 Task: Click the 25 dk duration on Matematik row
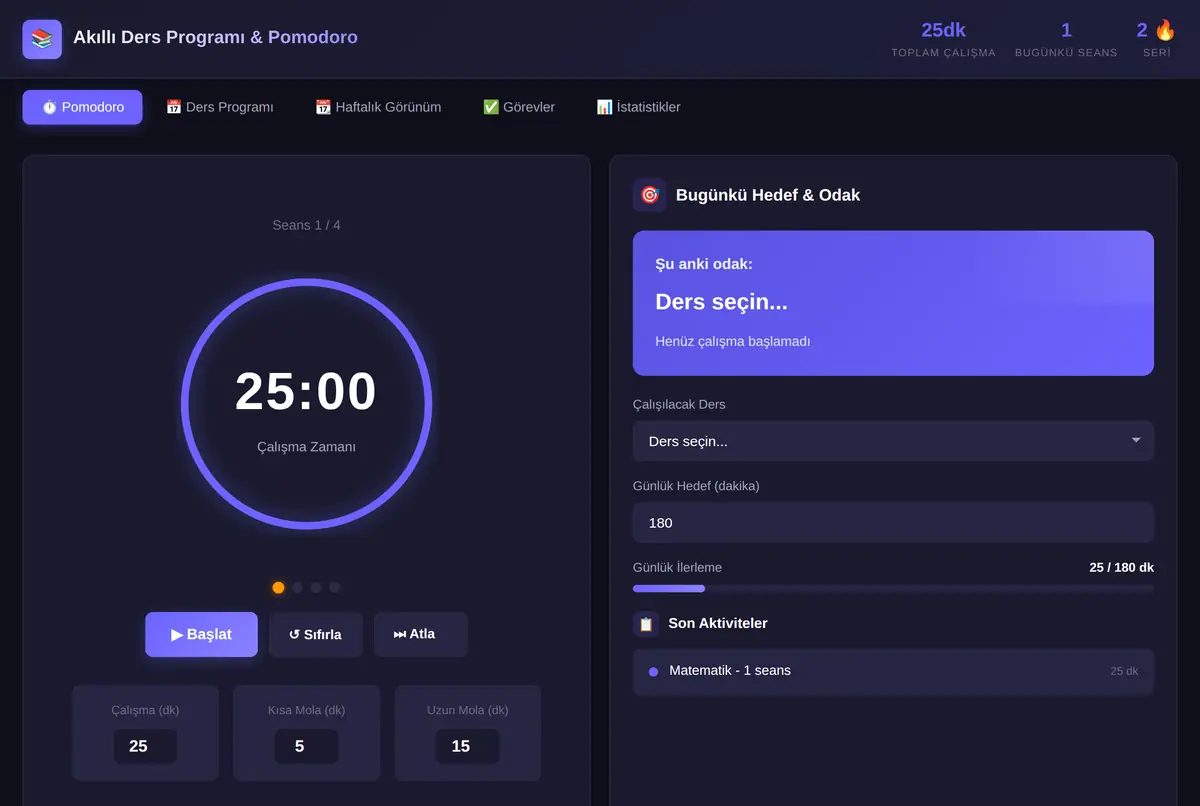pos(1124,671)
